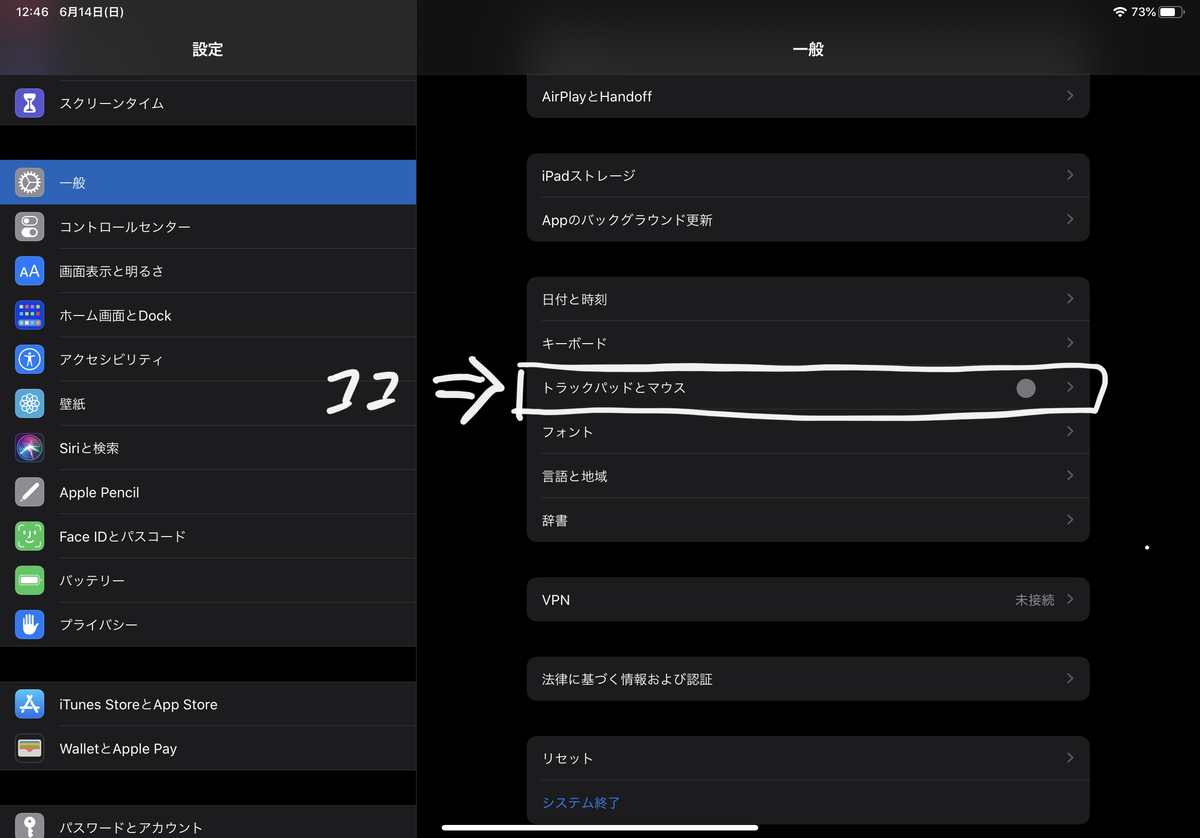Tap the home indicator bar
1200x838 pixels.
pyautogui.click(x=600, y=827)
